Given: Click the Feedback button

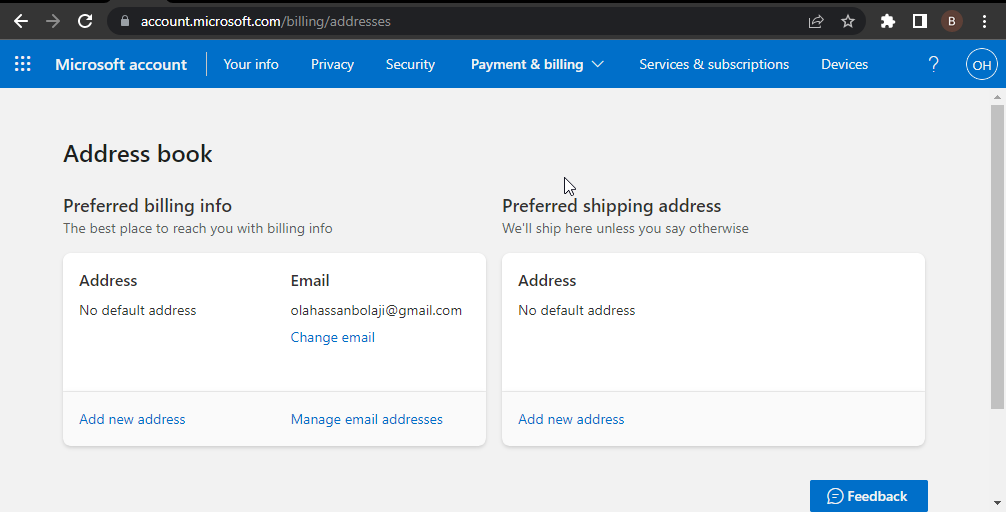Looking at the screenshot, I should click(x=869, y=496).
